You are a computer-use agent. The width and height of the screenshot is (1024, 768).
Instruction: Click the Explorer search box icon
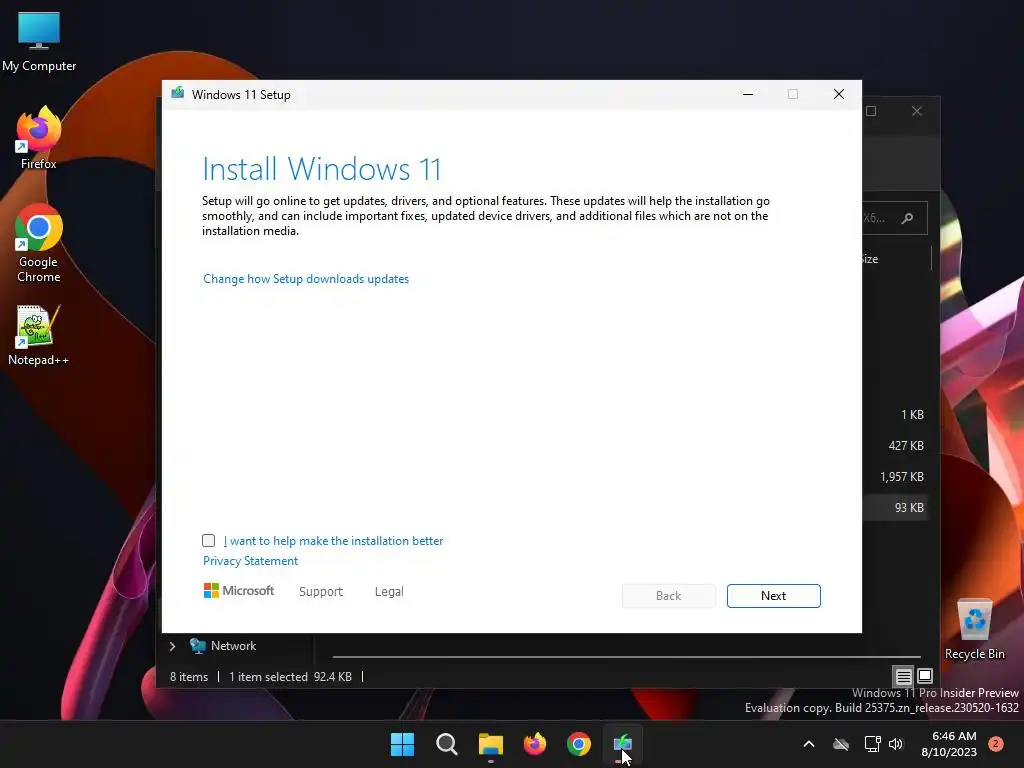pyautogui.click(x=907, y=218)
